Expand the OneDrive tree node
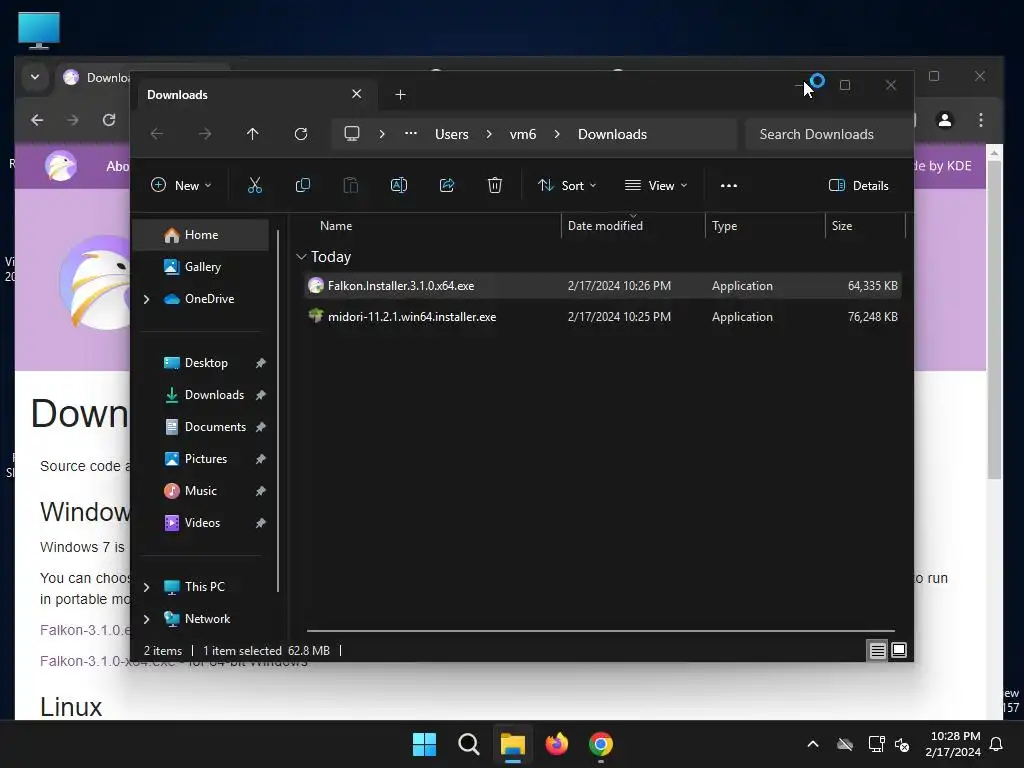Image resolution: width=1024 pixels, height=768 pixels. [146, 299]
